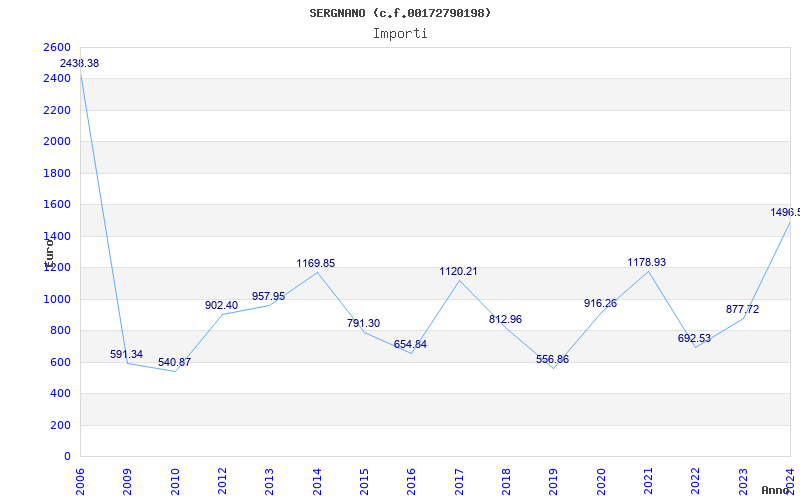The image size is (800, 500).
Task: Select the x-axis year 2022
Action: click(x=695, y=481)
